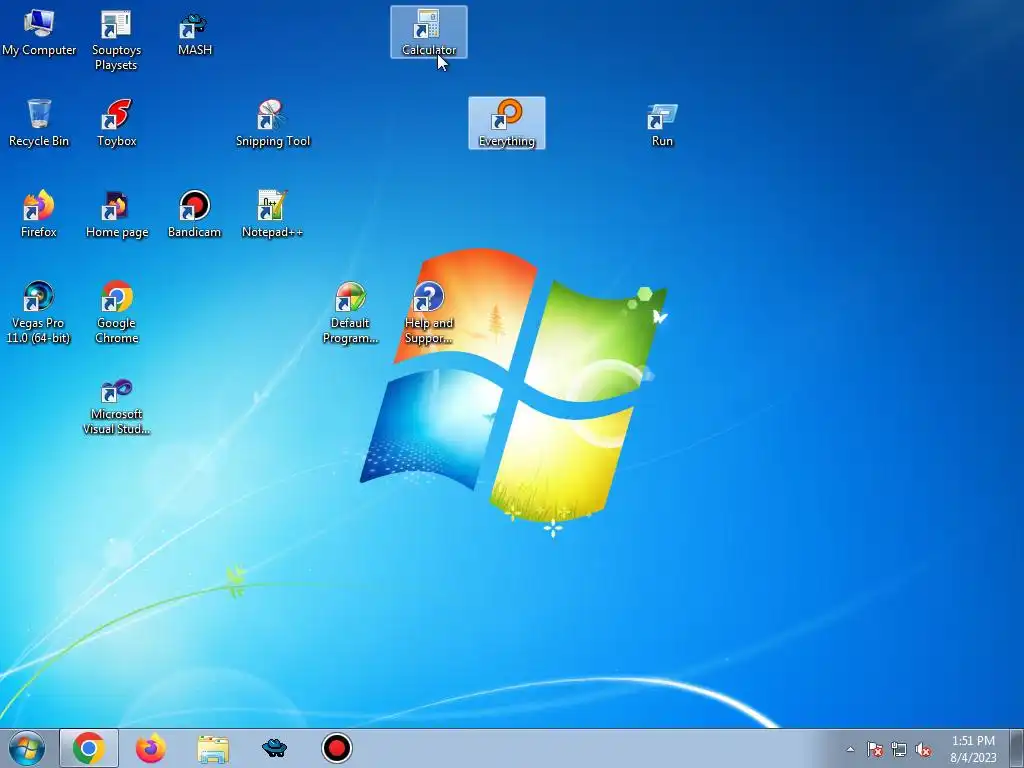Click the Run desktop shortcut

662,123
